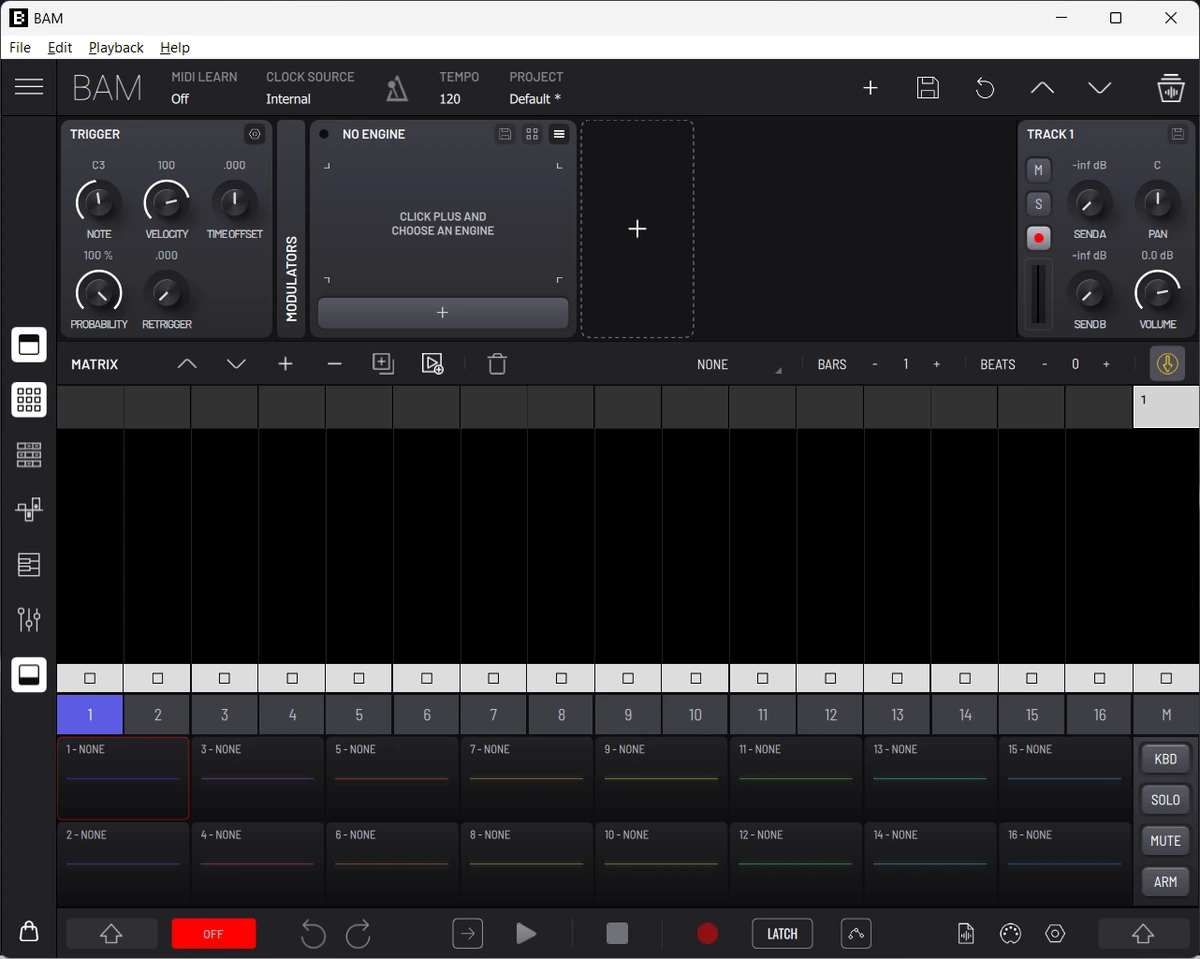
Task: Open the Playback menu
Action: point(116,47)
